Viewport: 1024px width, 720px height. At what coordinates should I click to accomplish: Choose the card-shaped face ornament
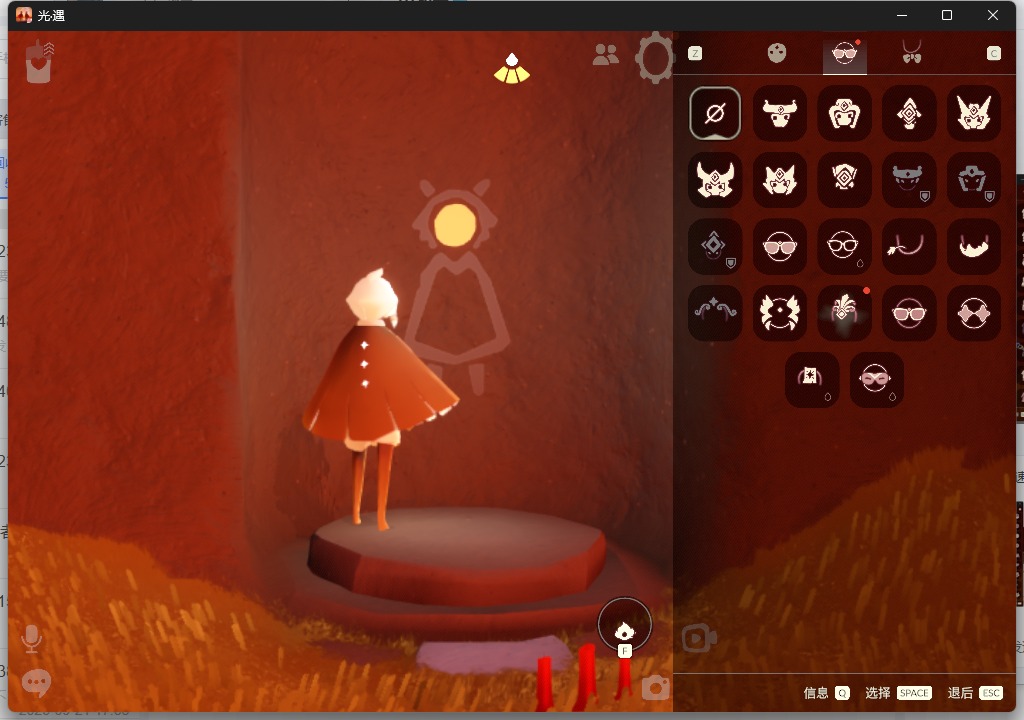point(812,380)
